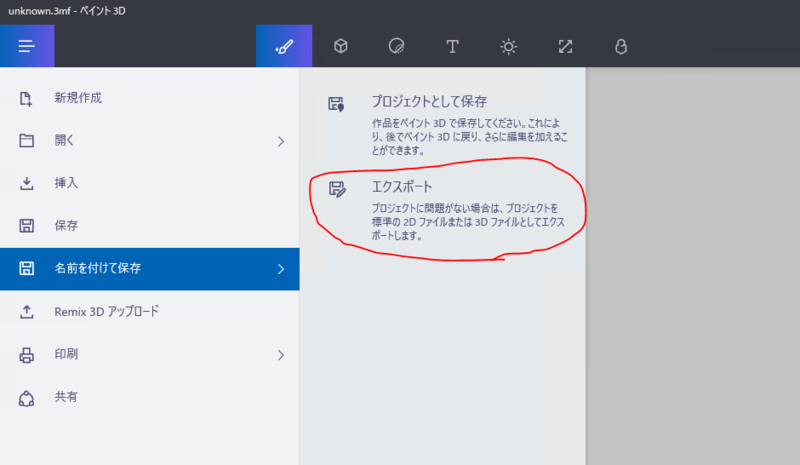Image resolution: width=800 pixels, height=465 pixels.
Task: Click the new file icon beside 新規作成
Action: (x=26, y=99)
